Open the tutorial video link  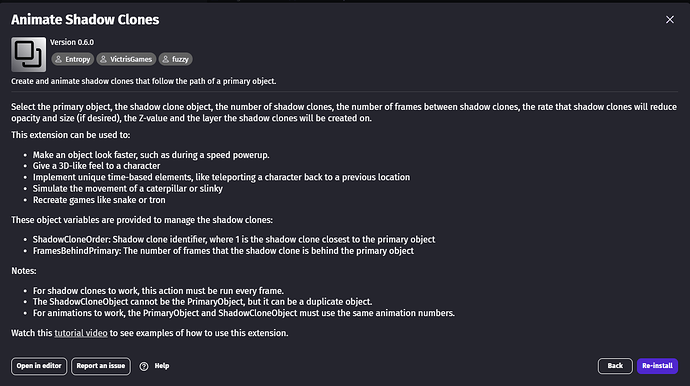click(x=81, y=333)
